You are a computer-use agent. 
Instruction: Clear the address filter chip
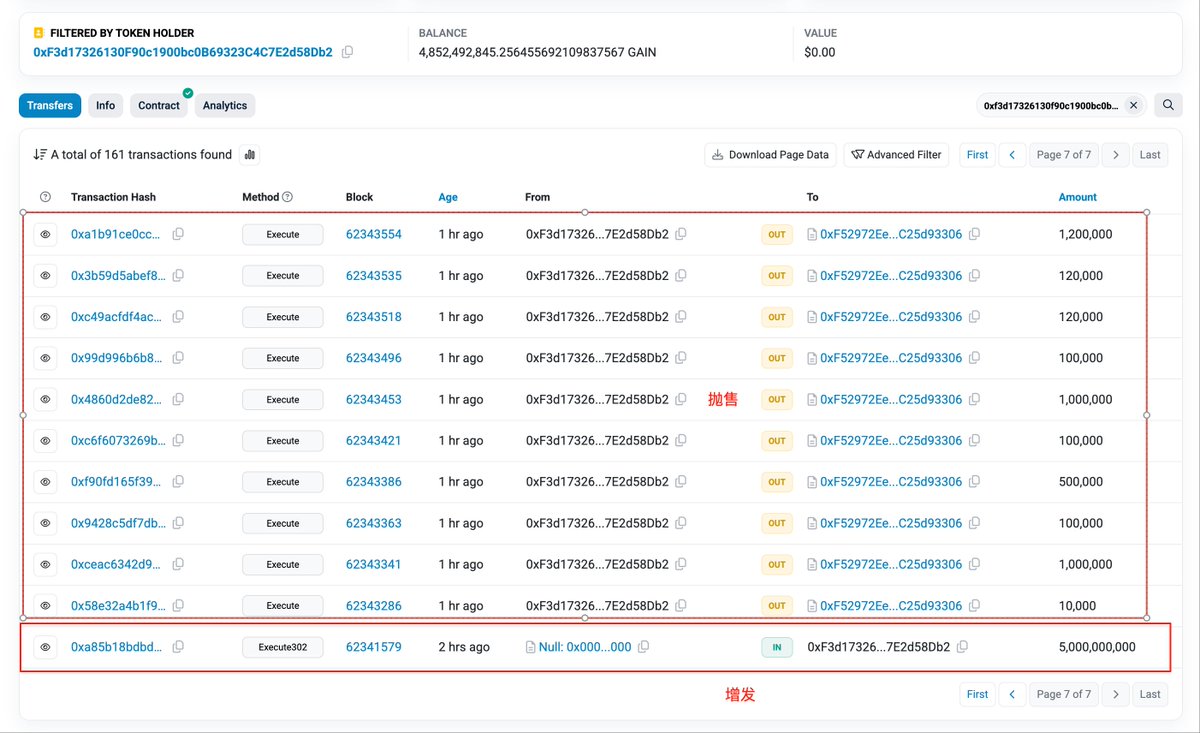[1133, 105]
